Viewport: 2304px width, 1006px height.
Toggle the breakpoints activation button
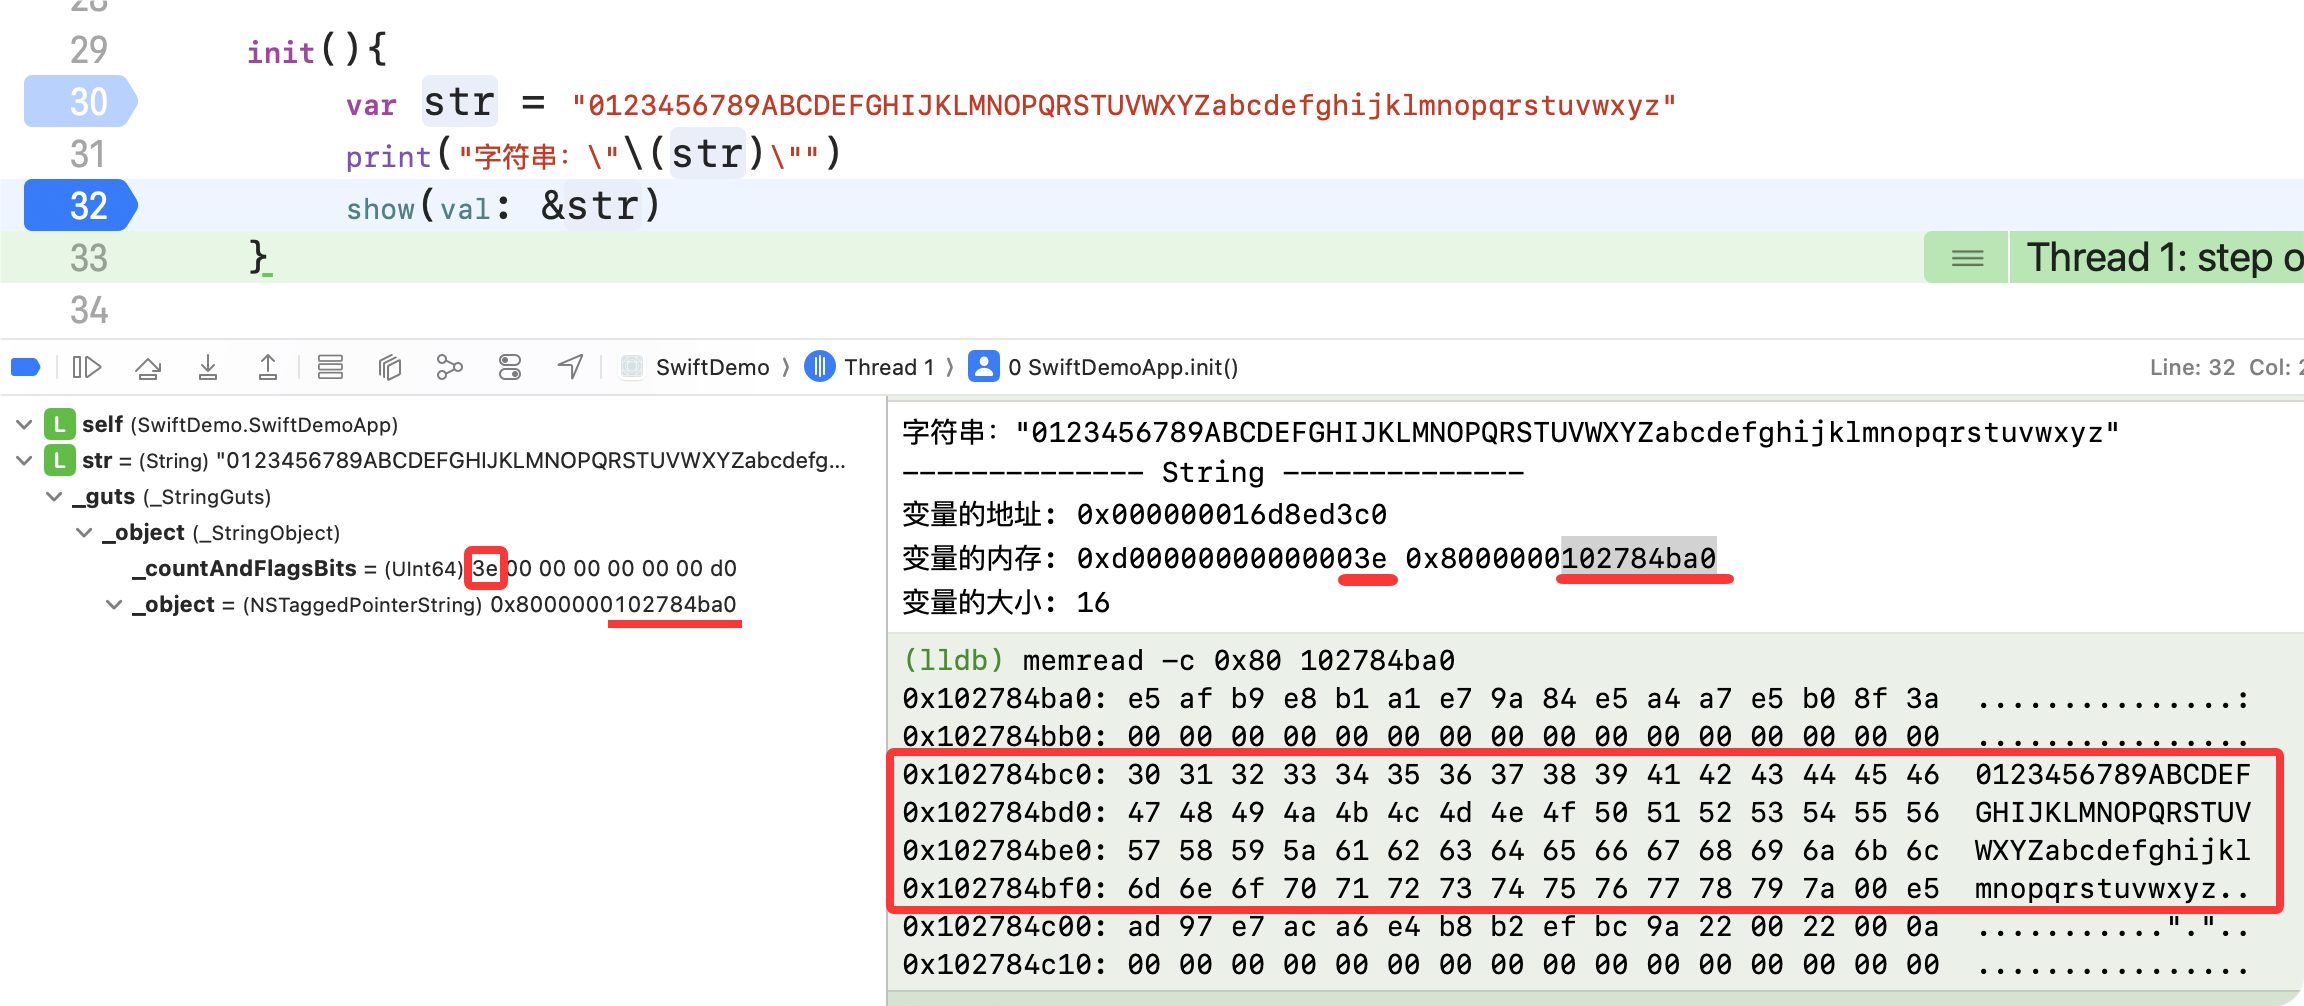(26, 368)
